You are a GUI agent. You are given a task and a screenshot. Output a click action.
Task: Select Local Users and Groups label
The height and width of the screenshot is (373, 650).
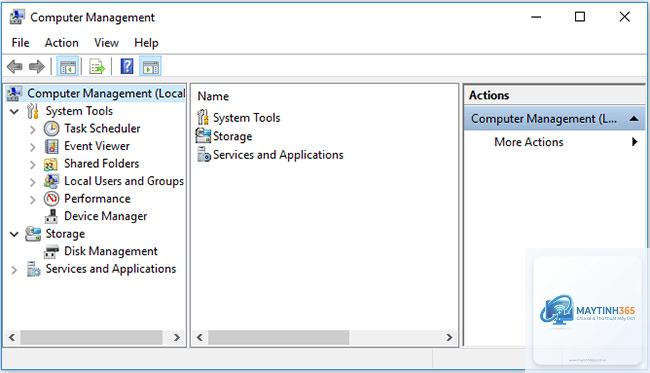click(x=124, y=181)
